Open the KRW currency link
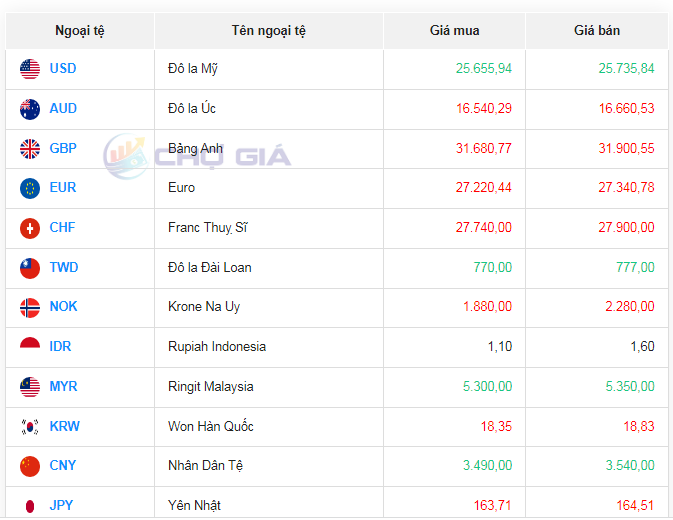This screenshot has height=520, width=673. click(x=64, y=426)
